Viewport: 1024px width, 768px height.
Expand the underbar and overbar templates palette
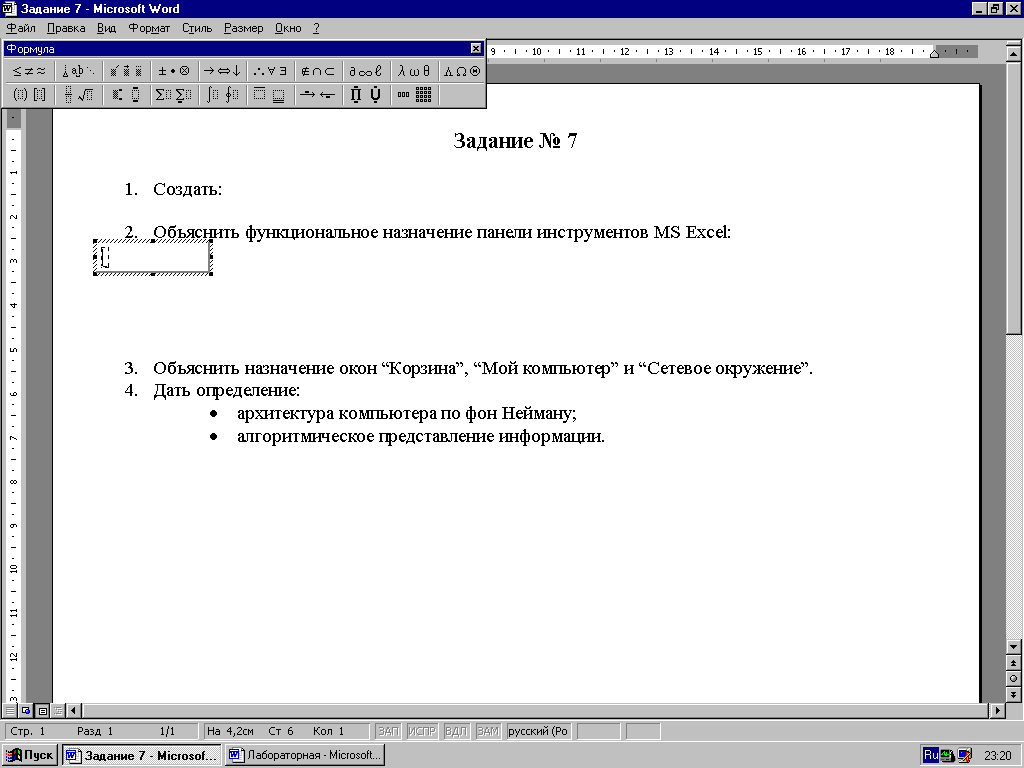tap(269, 95)
